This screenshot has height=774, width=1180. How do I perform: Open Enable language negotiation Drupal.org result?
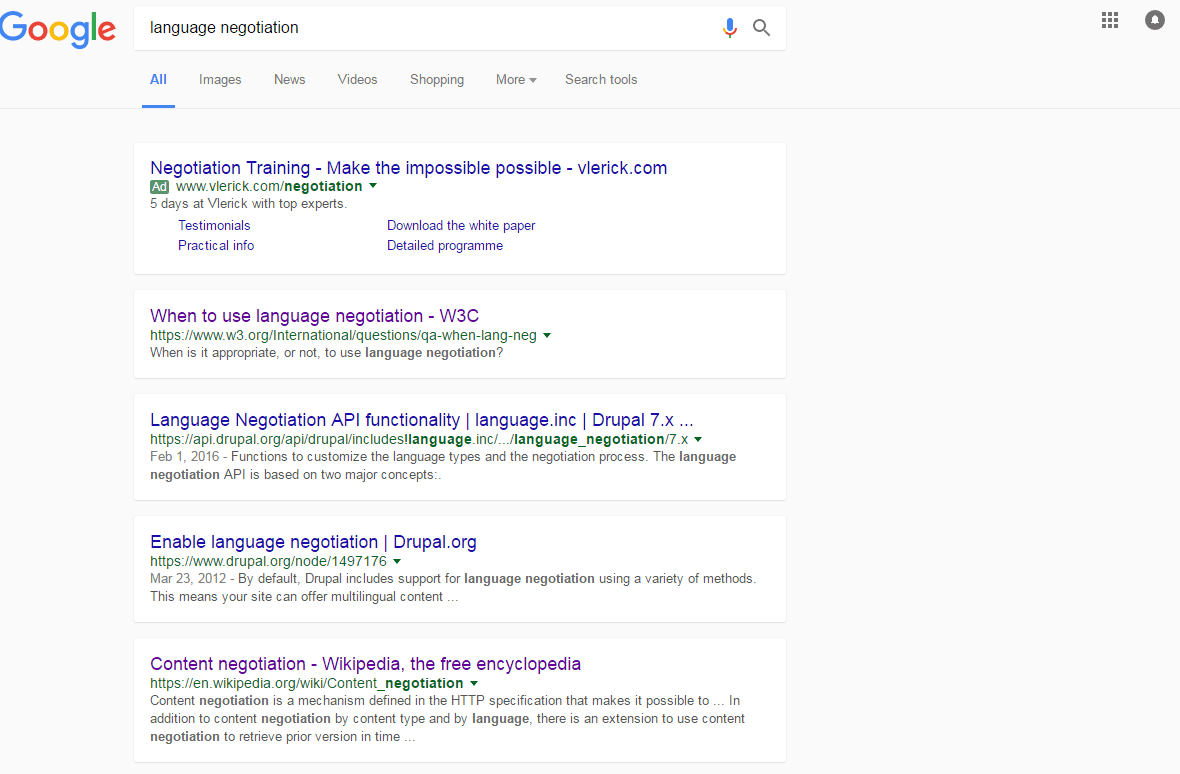[313, 542]
